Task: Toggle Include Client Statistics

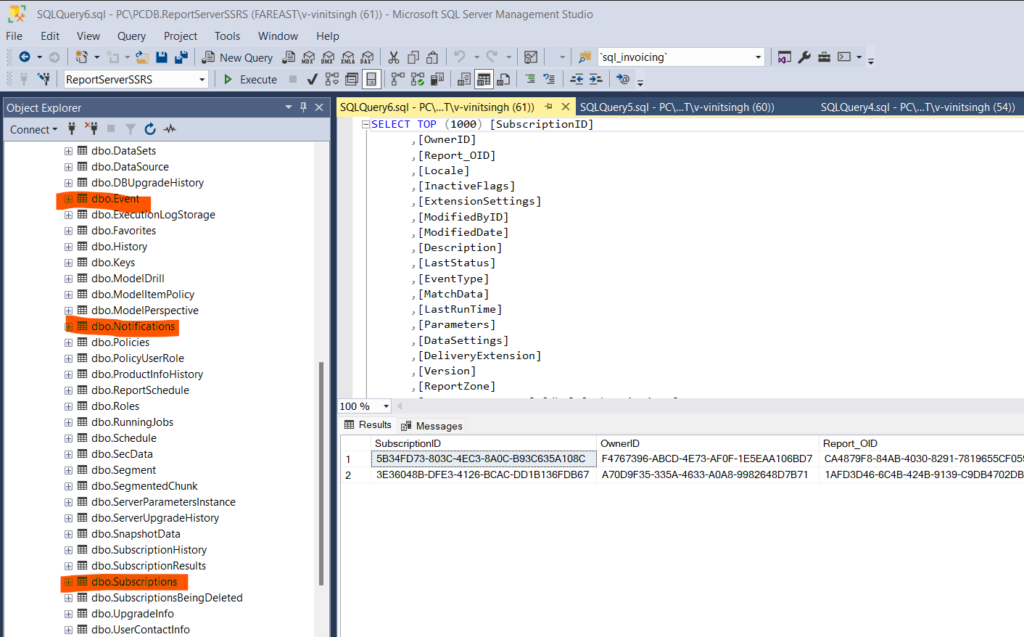Action: [x=437, y=80]
